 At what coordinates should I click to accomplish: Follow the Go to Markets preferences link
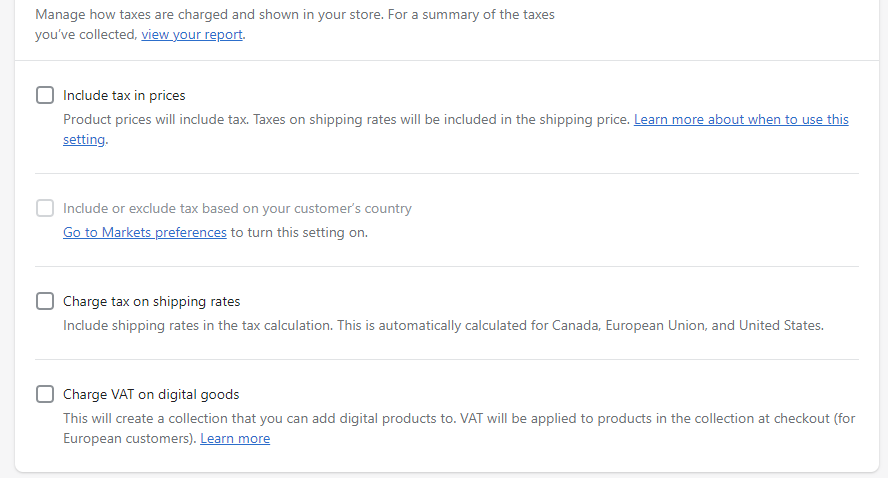(145, 232)
